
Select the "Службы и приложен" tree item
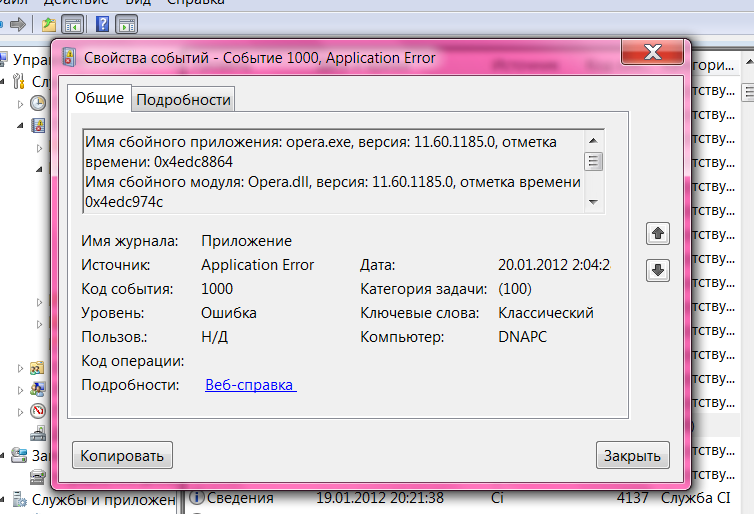(x=103, y=500)
